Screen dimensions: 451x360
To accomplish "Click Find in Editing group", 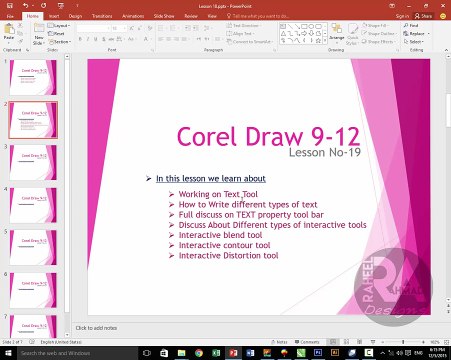I will pos(411,25).
